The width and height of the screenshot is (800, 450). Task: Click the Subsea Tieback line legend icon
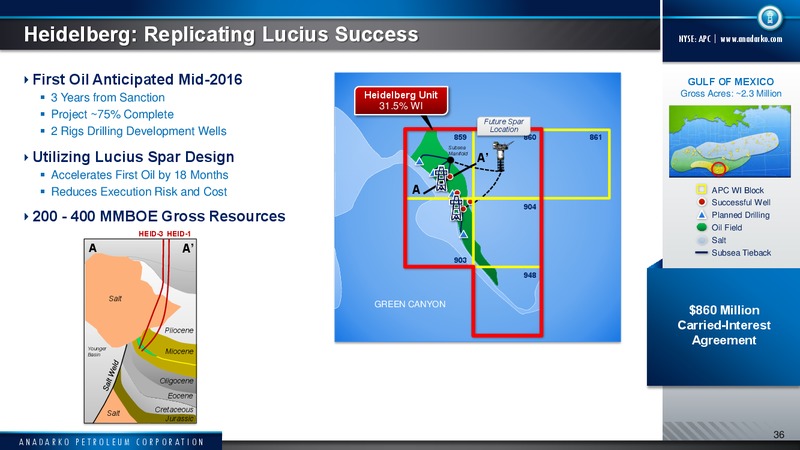[702, 253]
